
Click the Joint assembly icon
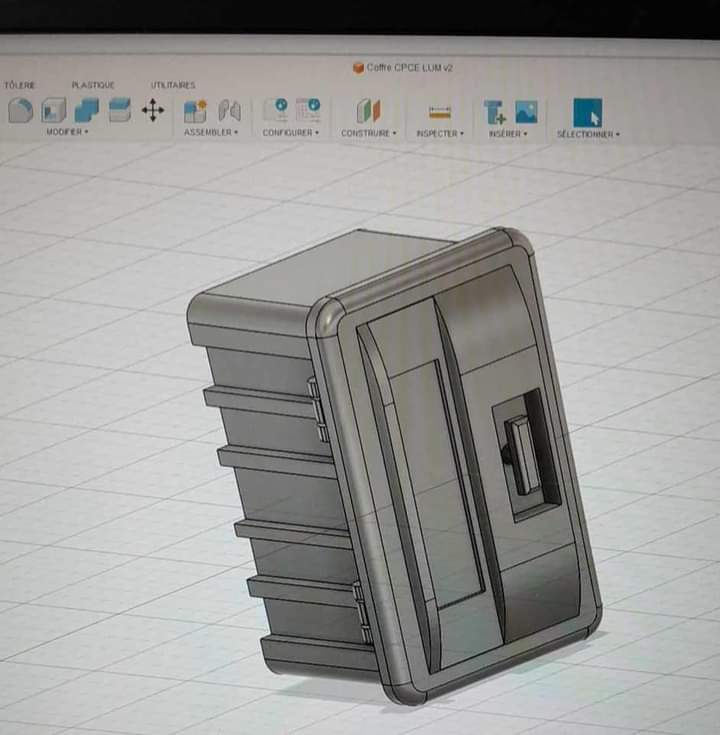click(x=230, y=111)
